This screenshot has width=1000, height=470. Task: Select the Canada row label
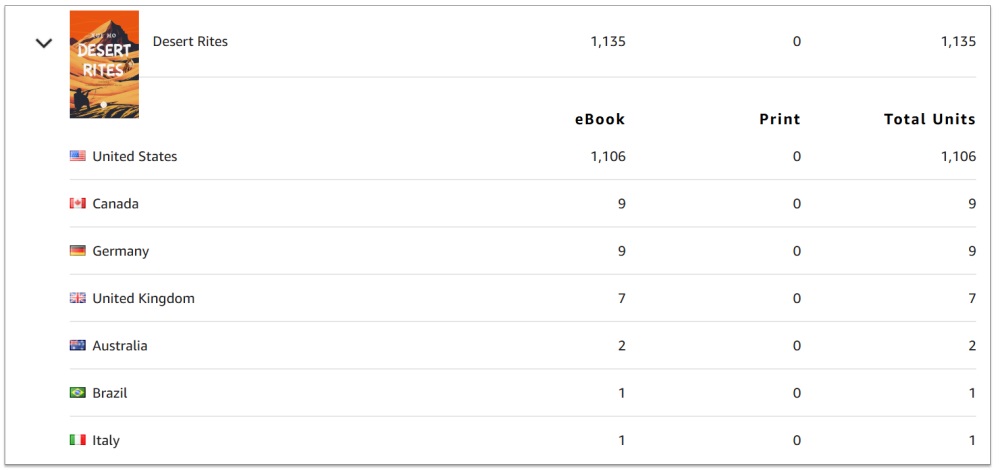click(115, 203)
